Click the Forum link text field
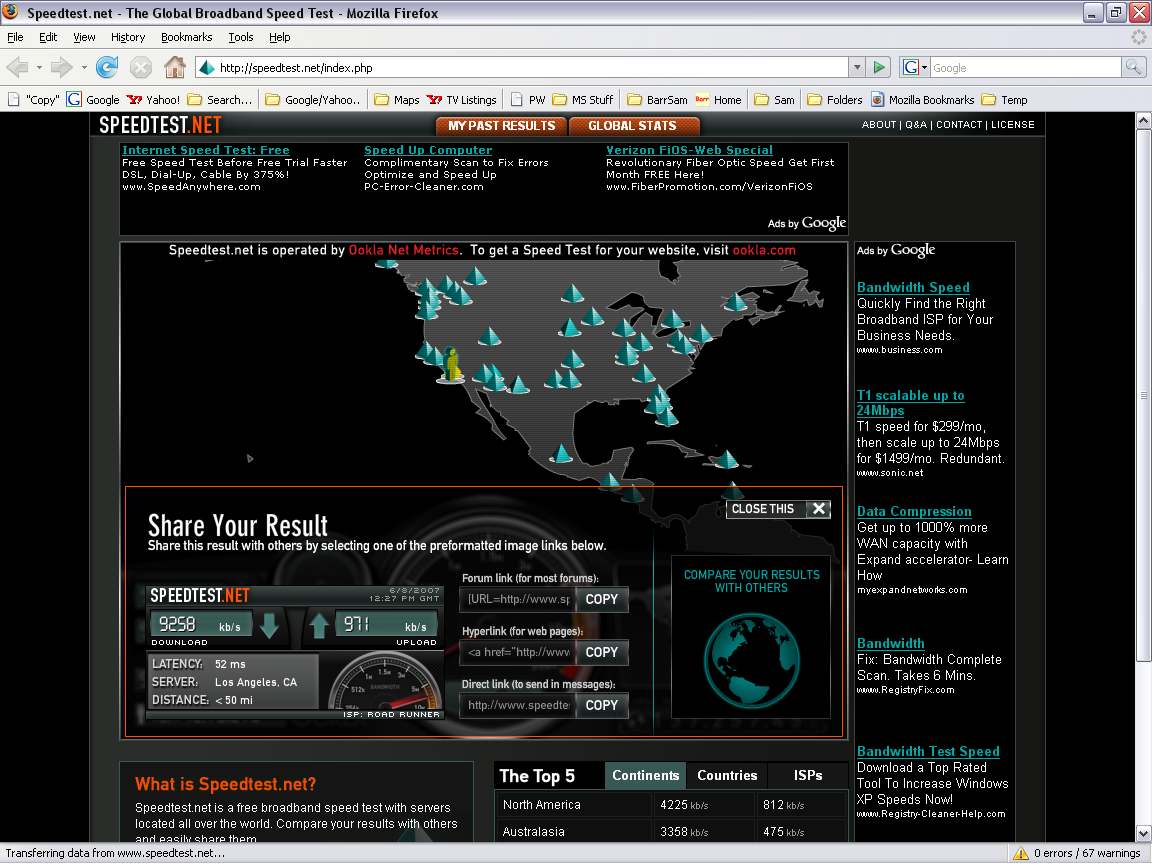1152x864 pixels. point(517,600)
